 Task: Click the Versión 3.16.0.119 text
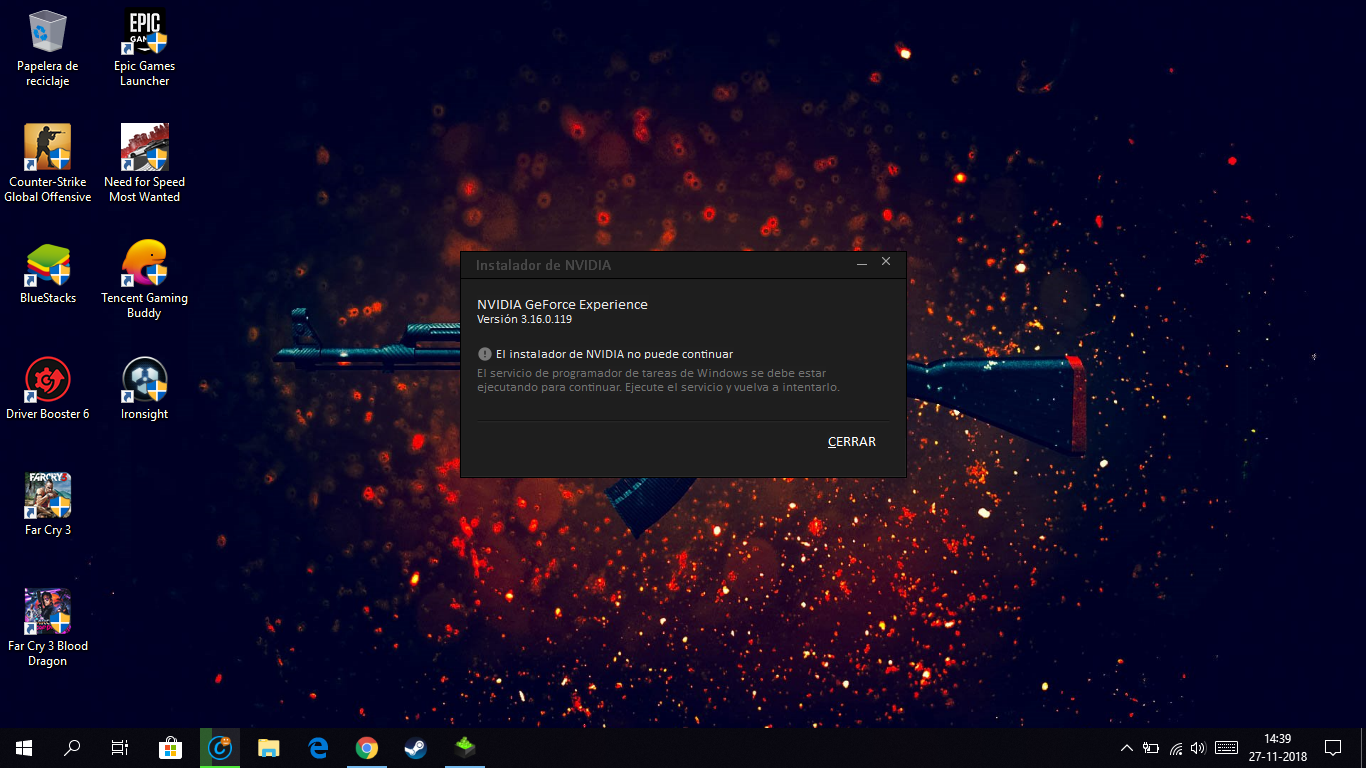(x=524, y=319)
